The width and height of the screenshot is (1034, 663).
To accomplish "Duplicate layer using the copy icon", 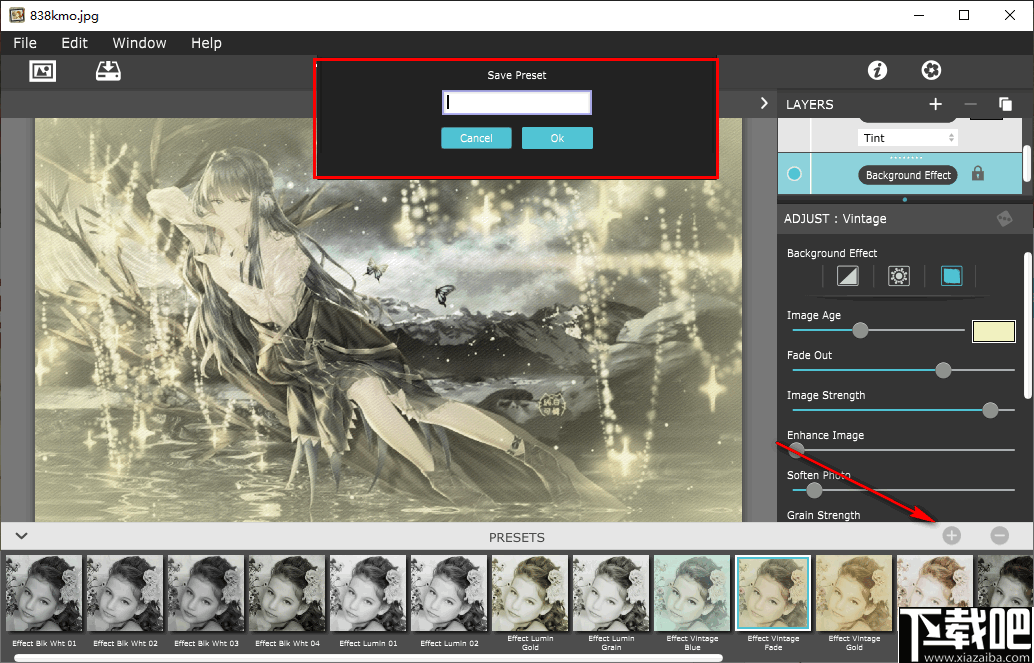I will coord(1005,104).
